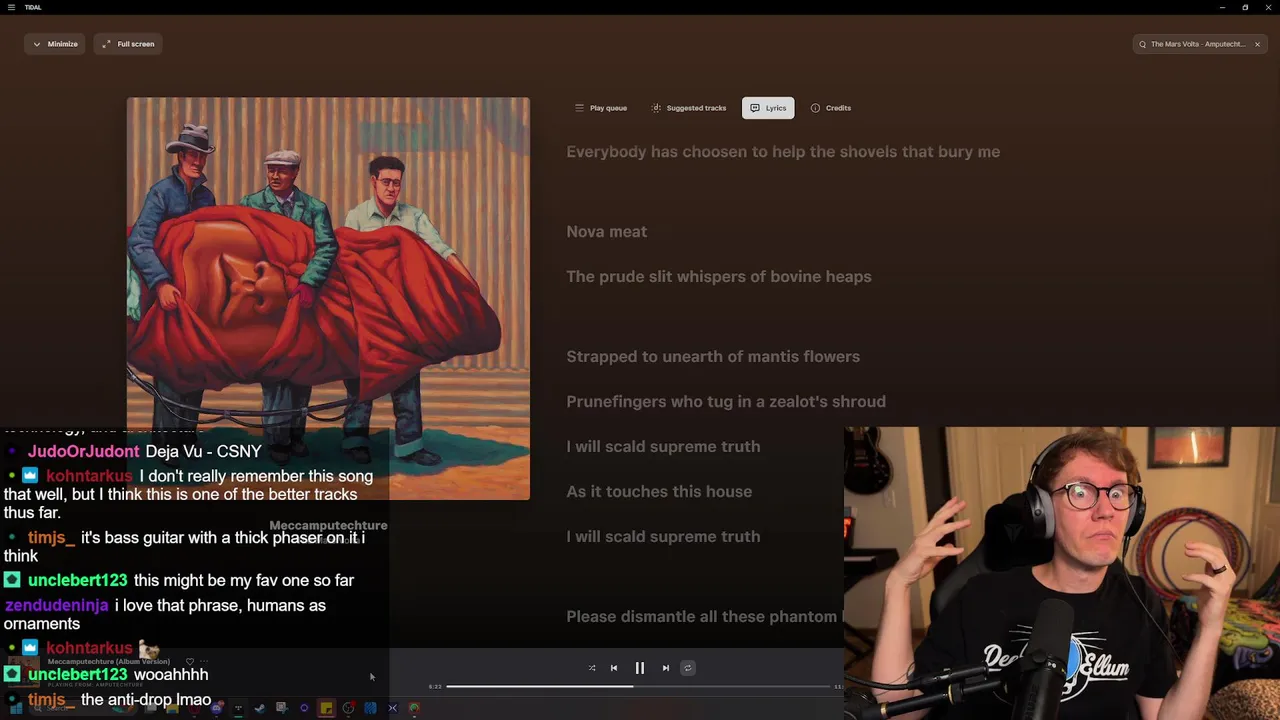Clear the search field with the X

(1257, 44)
